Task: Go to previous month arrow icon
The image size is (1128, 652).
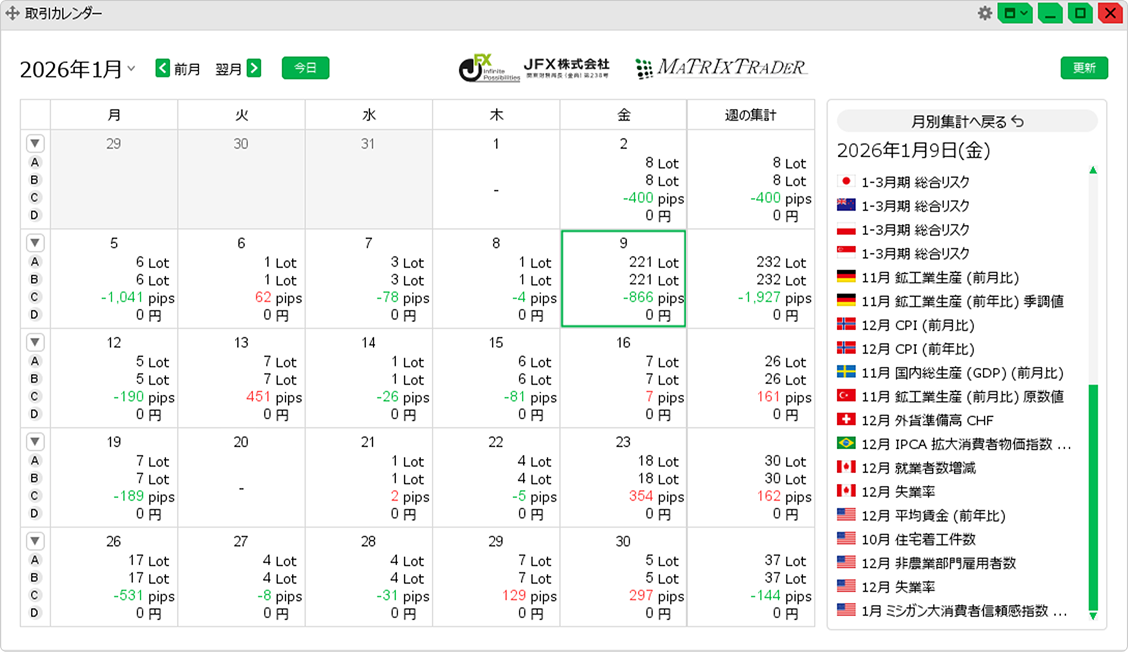Action: 163,68
